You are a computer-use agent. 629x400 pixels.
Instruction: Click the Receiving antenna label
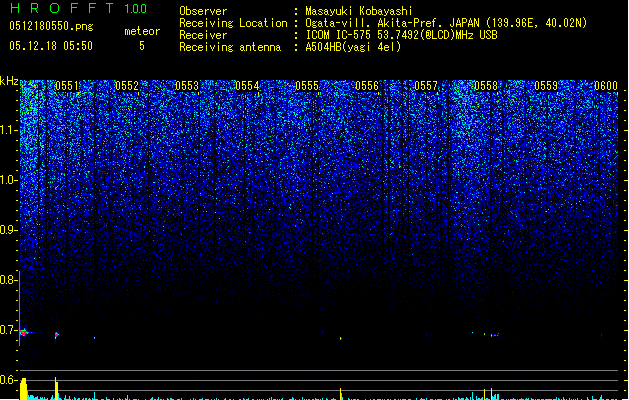[230, 47]
